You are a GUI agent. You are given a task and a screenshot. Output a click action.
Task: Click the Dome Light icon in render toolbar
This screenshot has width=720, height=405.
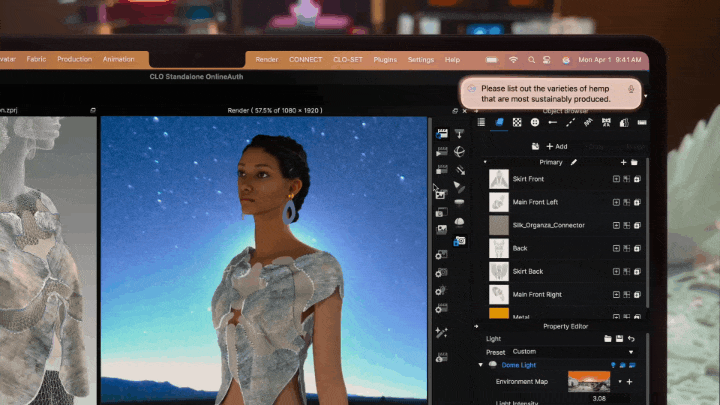tap(459, 222)
